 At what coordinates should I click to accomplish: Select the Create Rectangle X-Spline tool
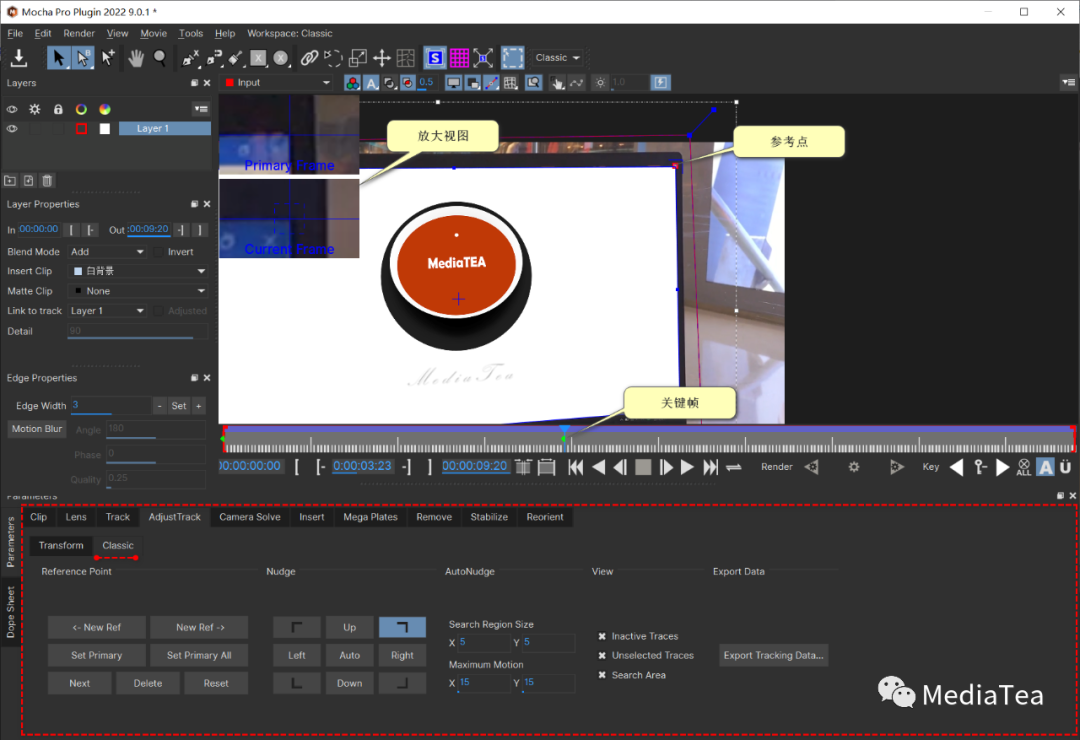258,58
